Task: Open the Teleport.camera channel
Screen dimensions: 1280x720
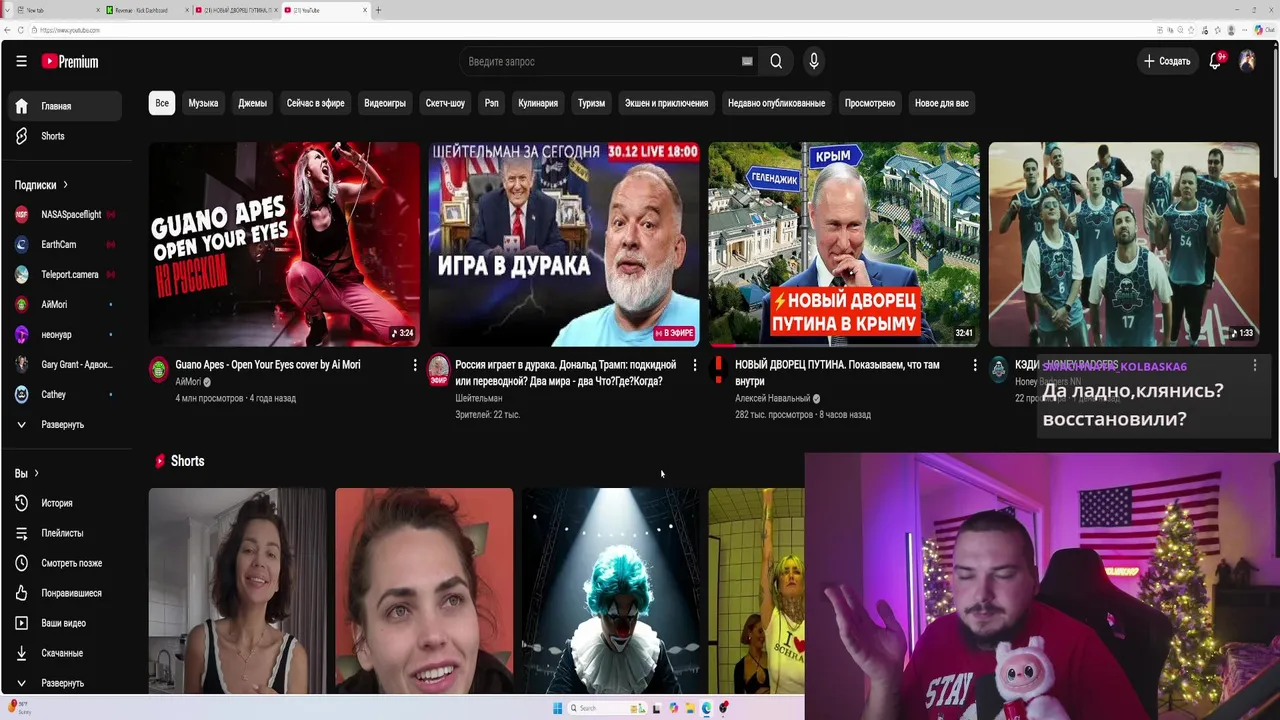Action: pyautogui.click(x=66, y=274)
